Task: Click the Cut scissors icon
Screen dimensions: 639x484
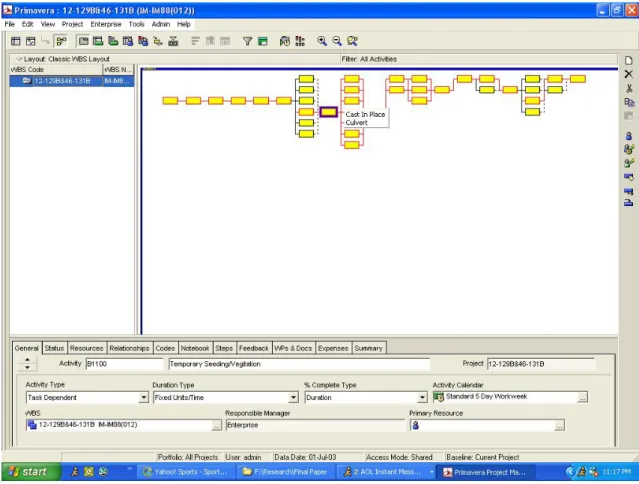Action: pyautogui.click(x=629, y=88)
